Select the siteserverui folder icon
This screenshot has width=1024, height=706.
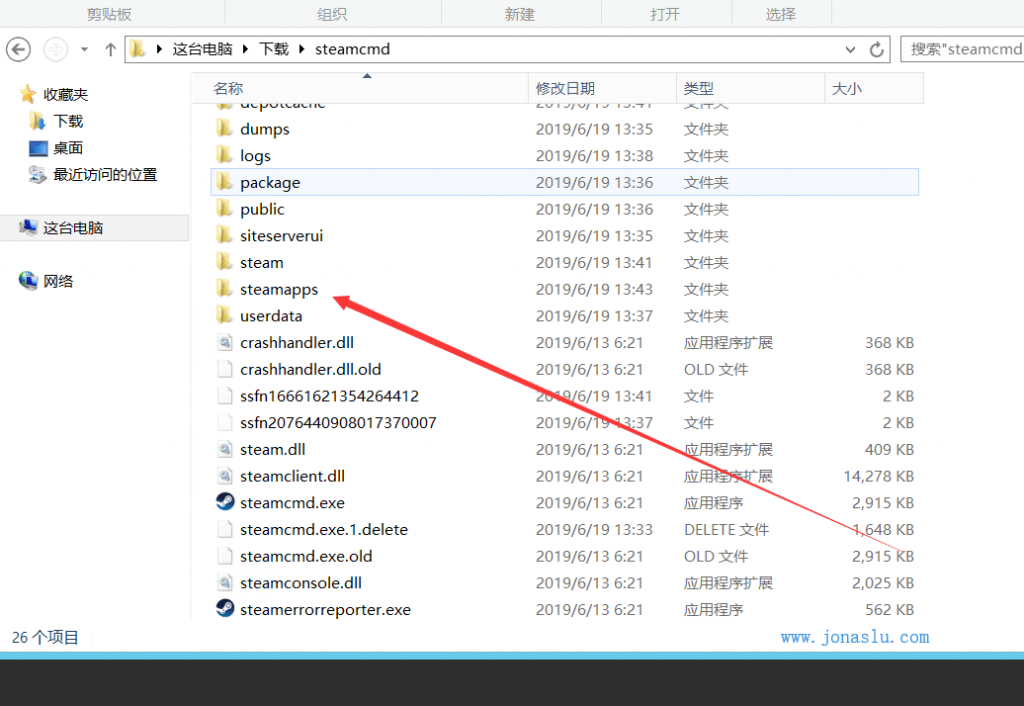tap(224, 235)
